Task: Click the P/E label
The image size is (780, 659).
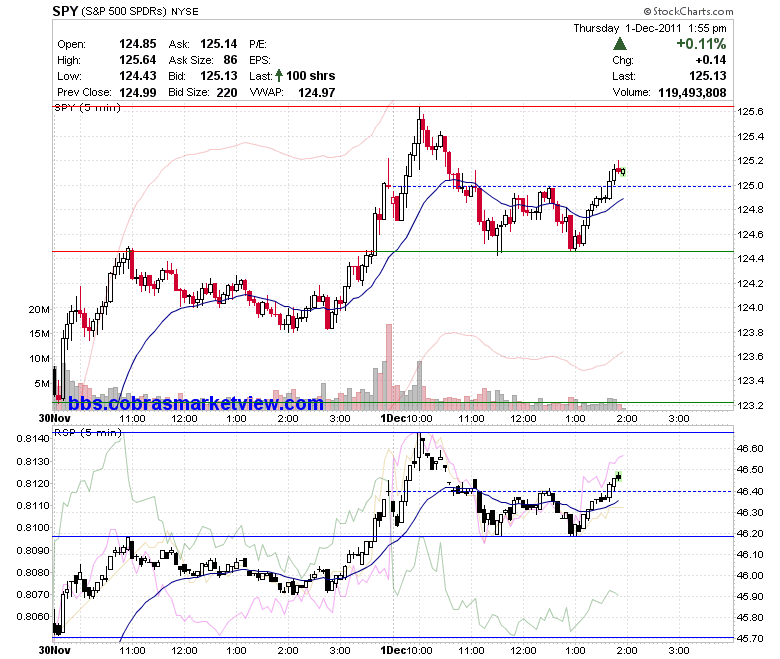Action: tap(258, 44)
